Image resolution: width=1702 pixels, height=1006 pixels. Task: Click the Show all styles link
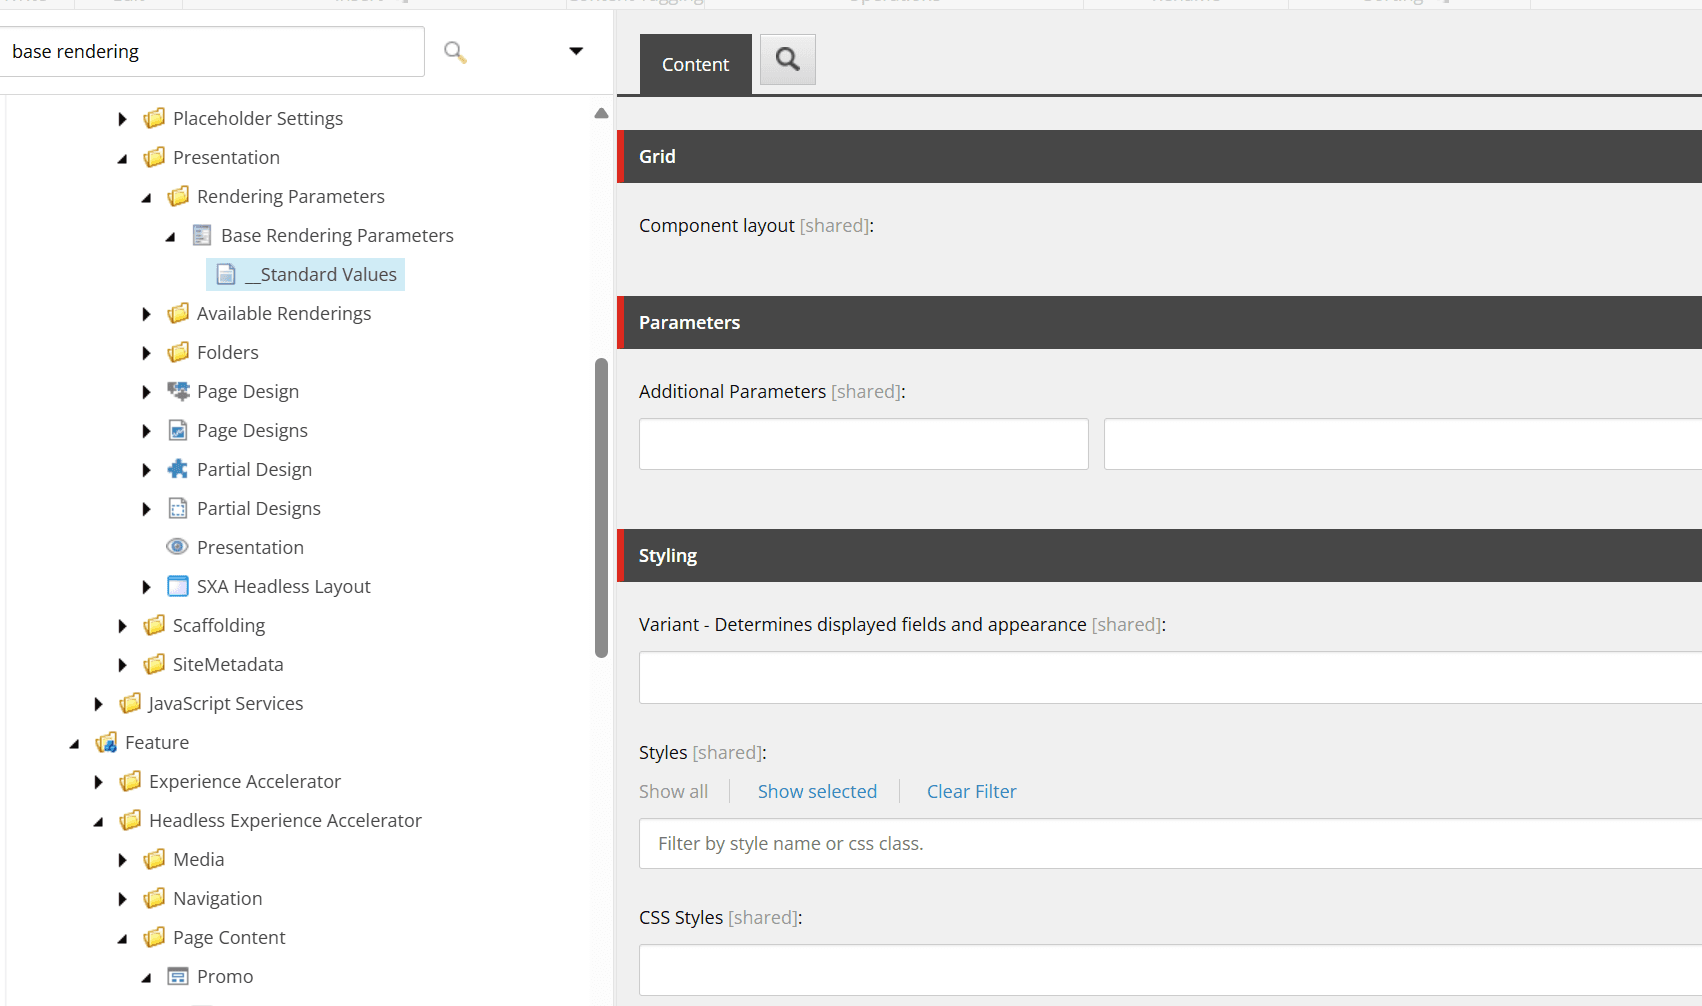pos(673,791)
